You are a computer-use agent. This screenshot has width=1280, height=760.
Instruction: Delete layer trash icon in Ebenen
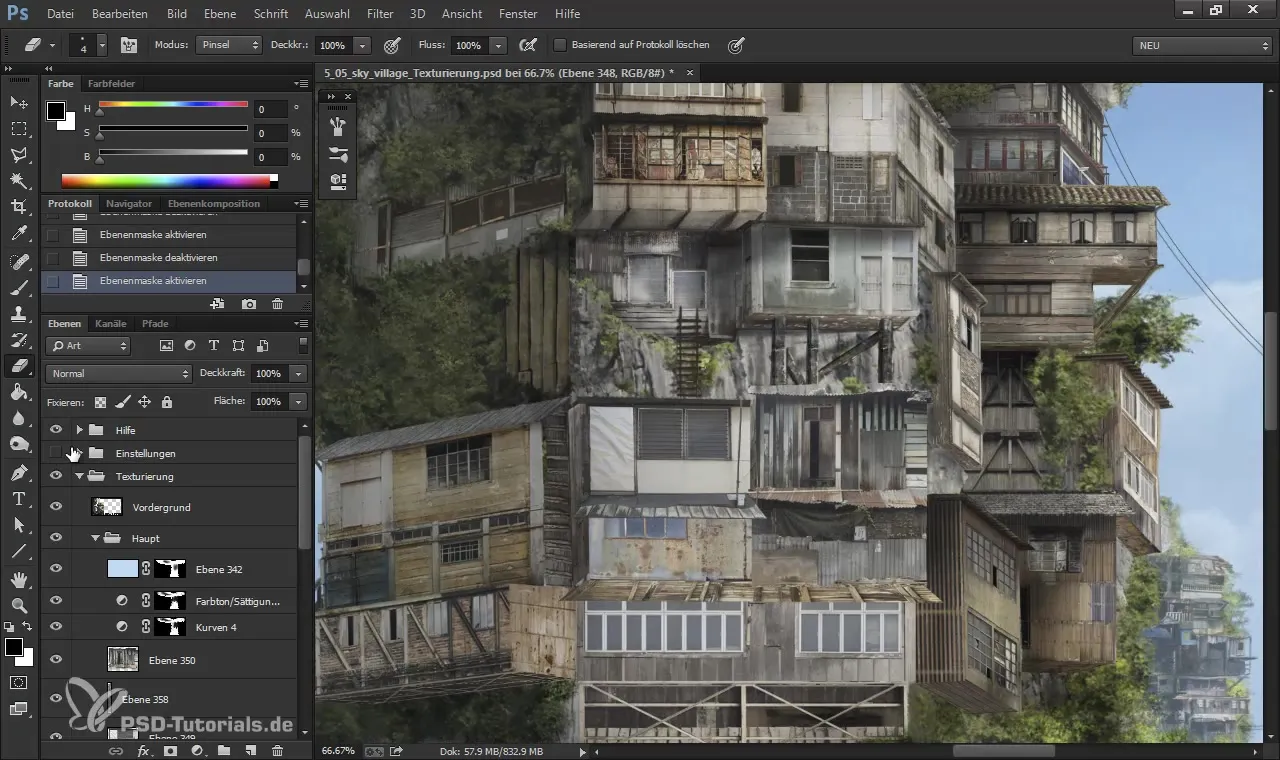click(278, 750)
